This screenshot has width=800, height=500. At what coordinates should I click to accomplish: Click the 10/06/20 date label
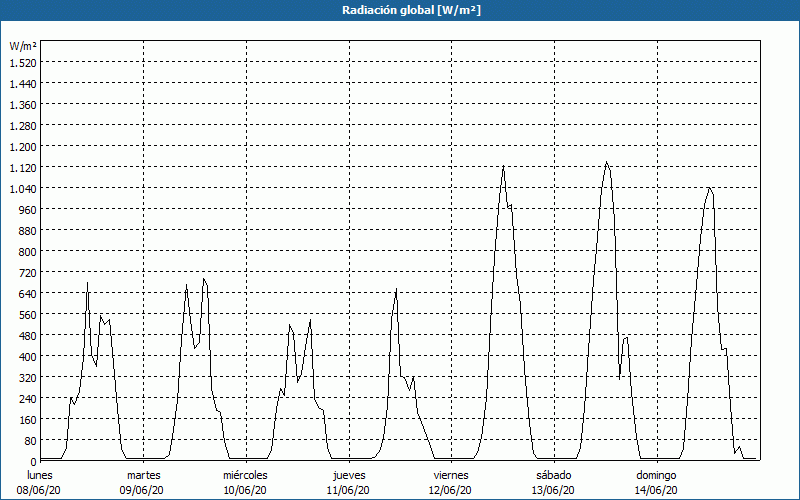point(244,490)
